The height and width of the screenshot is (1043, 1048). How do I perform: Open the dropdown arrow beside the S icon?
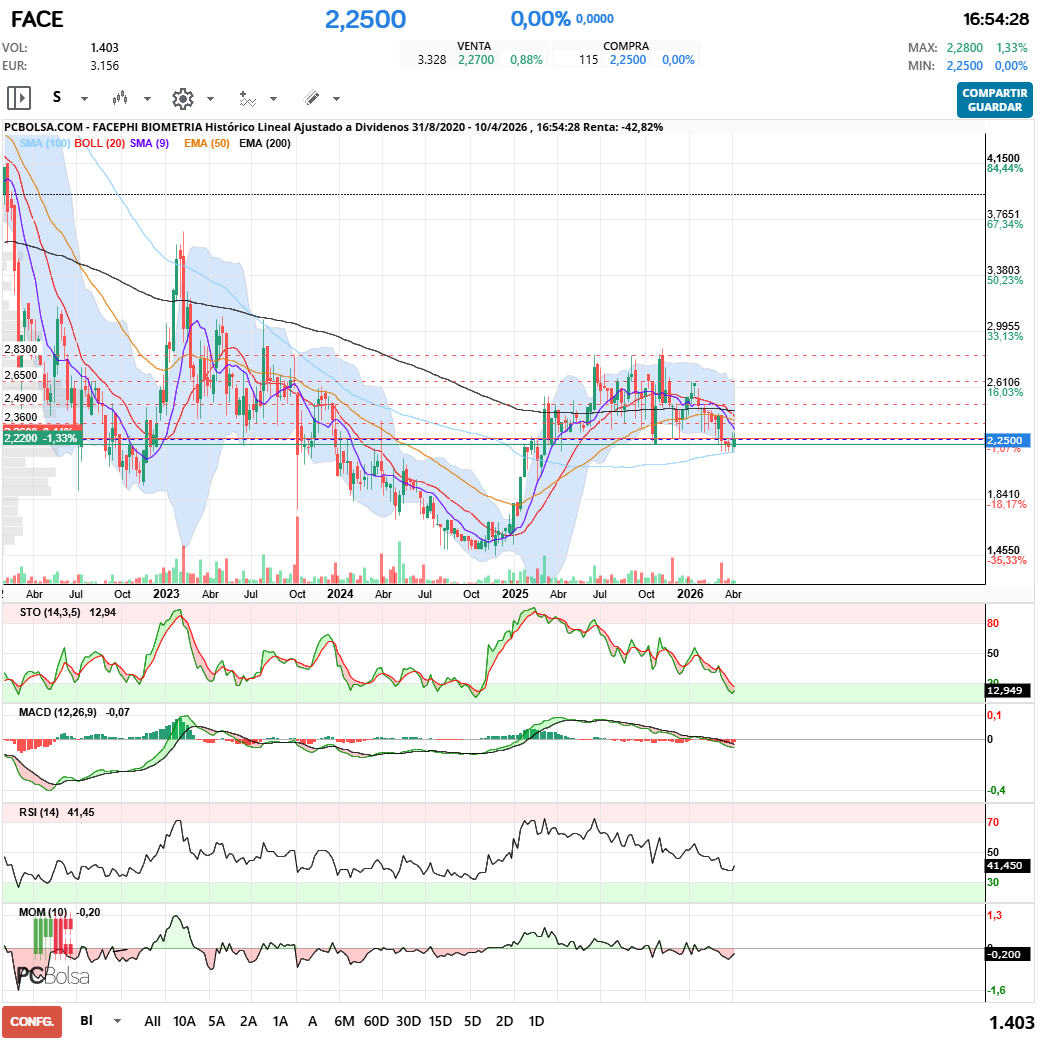tap(82, 100)
